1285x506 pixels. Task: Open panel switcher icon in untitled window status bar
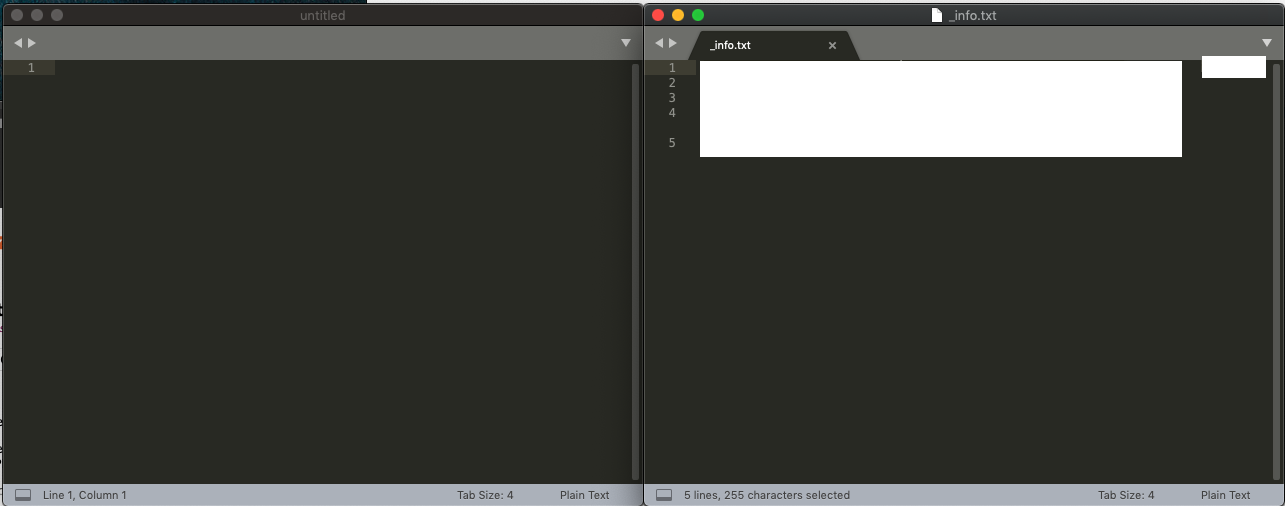[23, 495]
